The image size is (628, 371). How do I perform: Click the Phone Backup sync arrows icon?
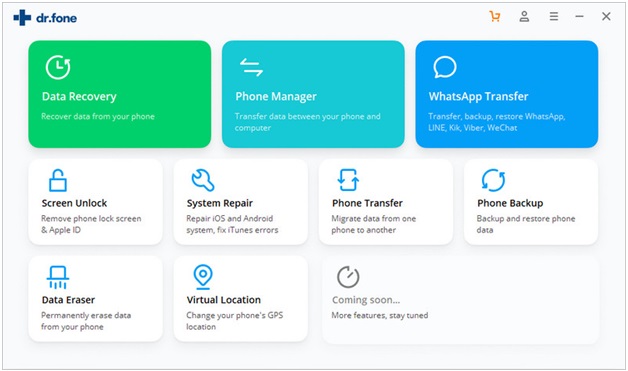[493, 180]
